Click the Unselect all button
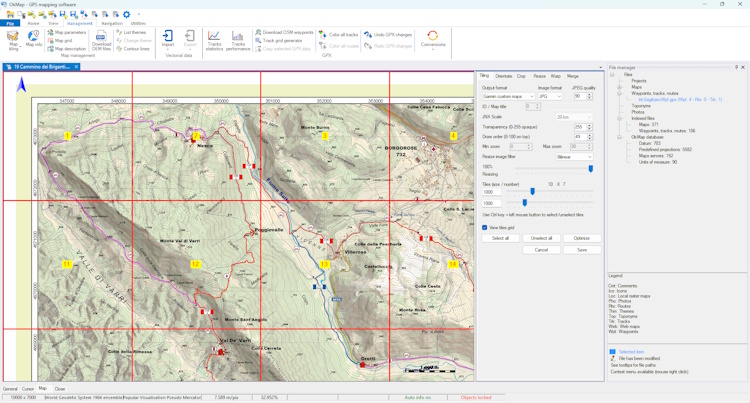This screenshot has height=403, width=750. tap(541, 238)
